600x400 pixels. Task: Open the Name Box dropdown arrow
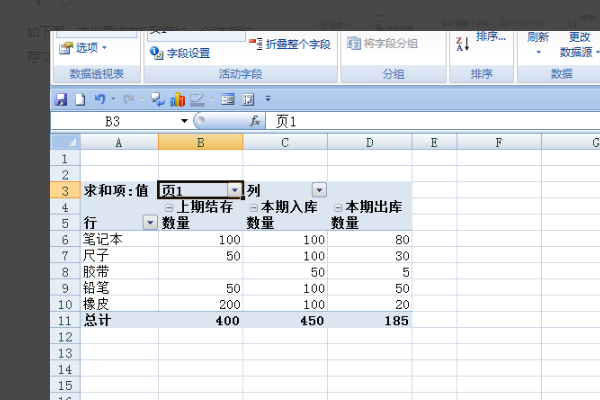tap(185, 121)
